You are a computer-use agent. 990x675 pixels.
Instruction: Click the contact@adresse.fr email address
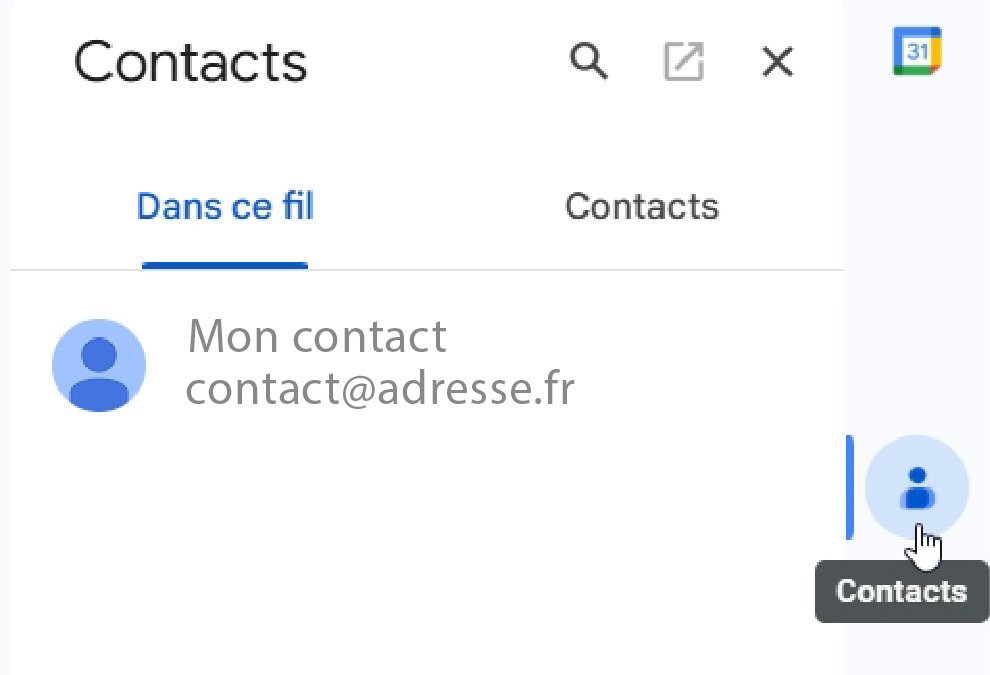point(380,388)
